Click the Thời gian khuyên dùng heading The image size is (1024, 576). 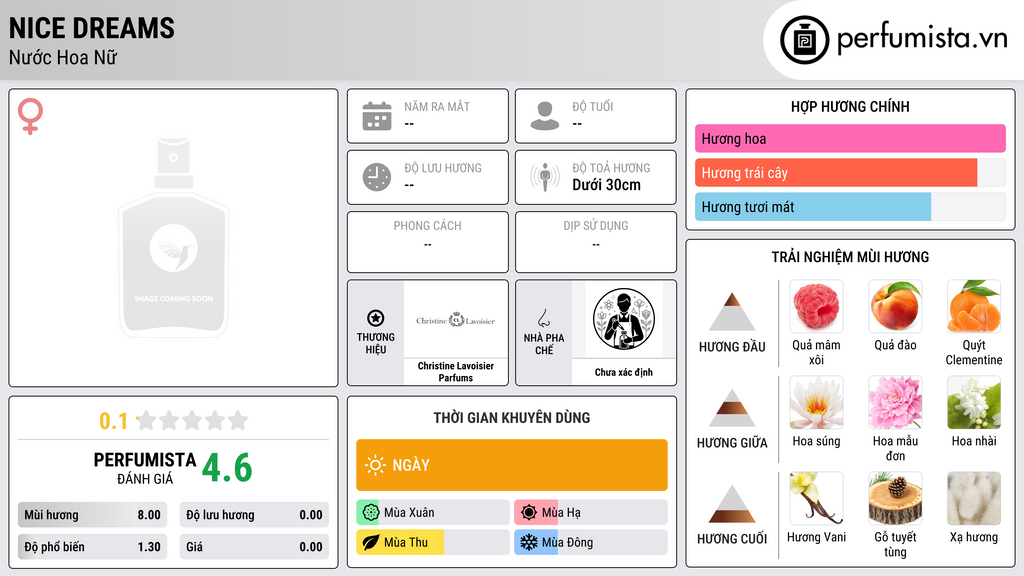pos(512,418)
